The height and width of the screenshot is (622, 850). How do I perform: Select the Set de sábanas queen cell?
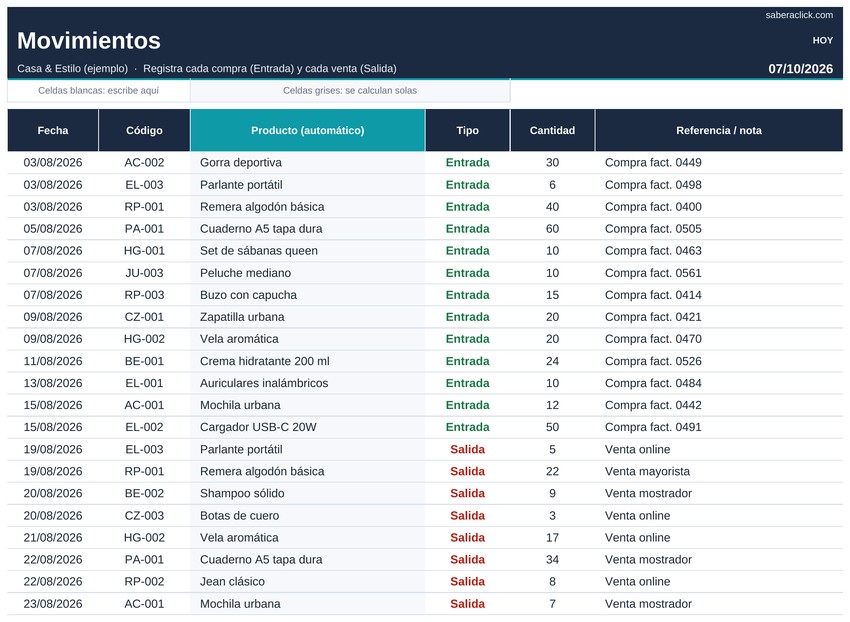307,251
